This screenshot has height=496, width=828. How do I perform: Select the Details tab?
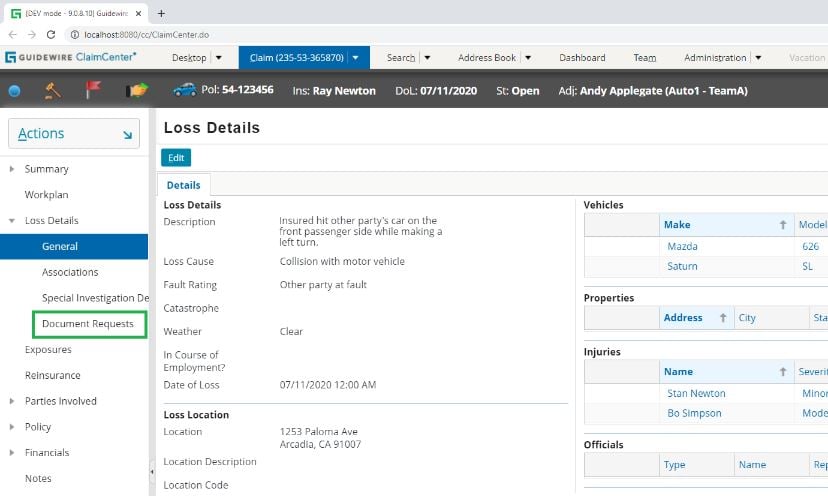183,185
